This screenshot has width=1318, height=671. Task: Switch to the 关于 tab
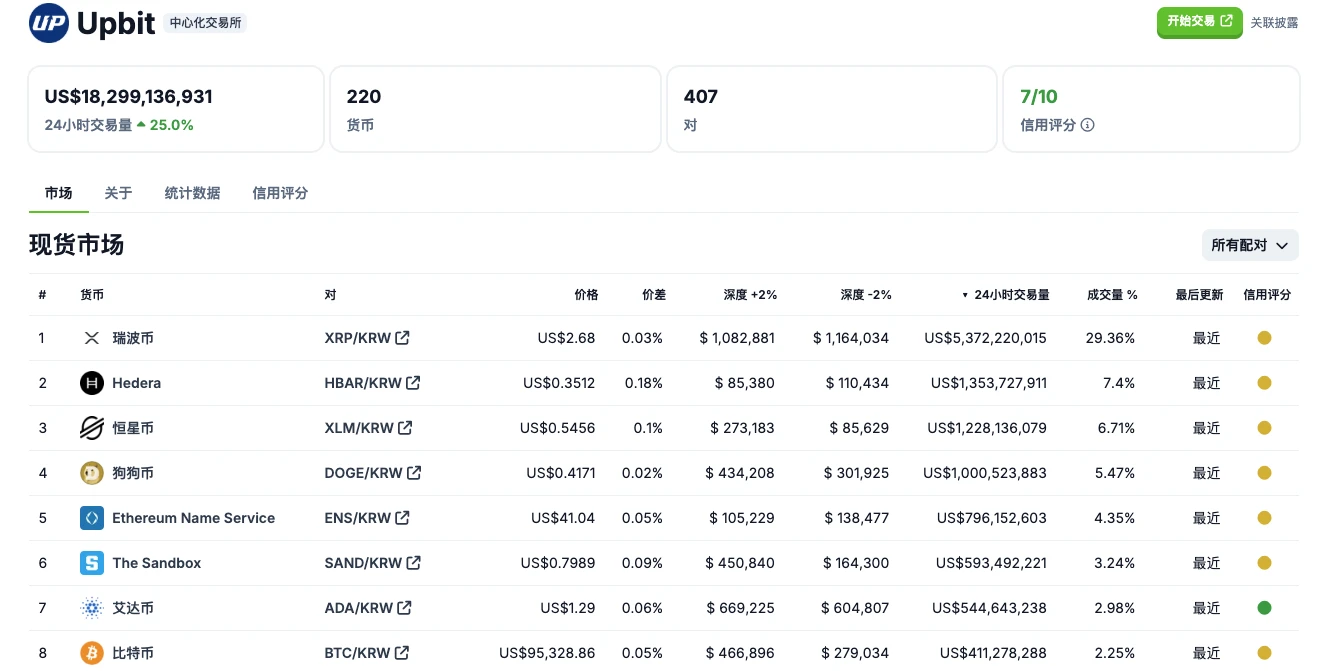tap(118, 193)
